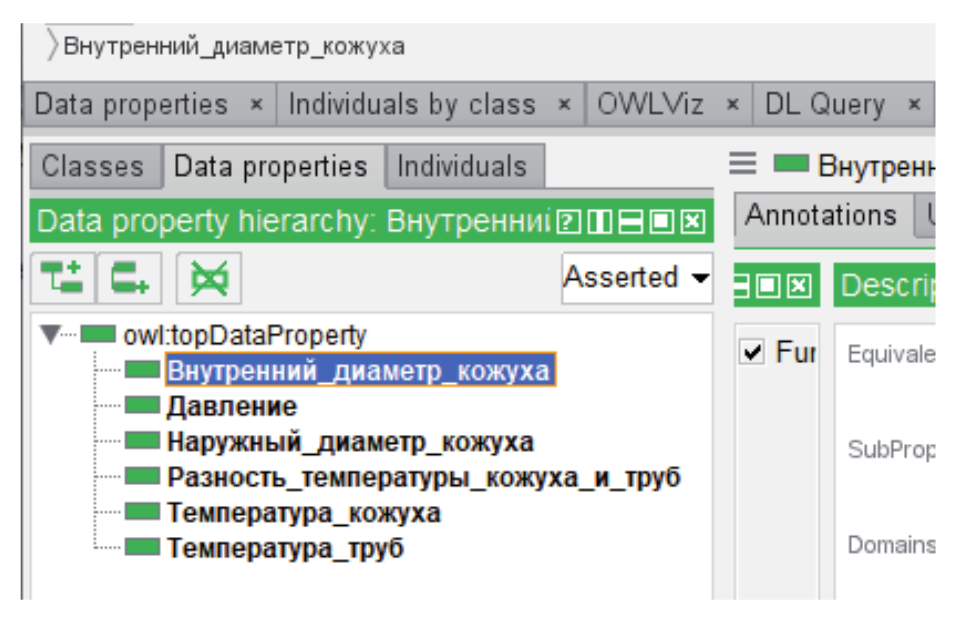Open the Asserted dropdown
This screenshot has height=618, width=959.
[x=637, y=277]
